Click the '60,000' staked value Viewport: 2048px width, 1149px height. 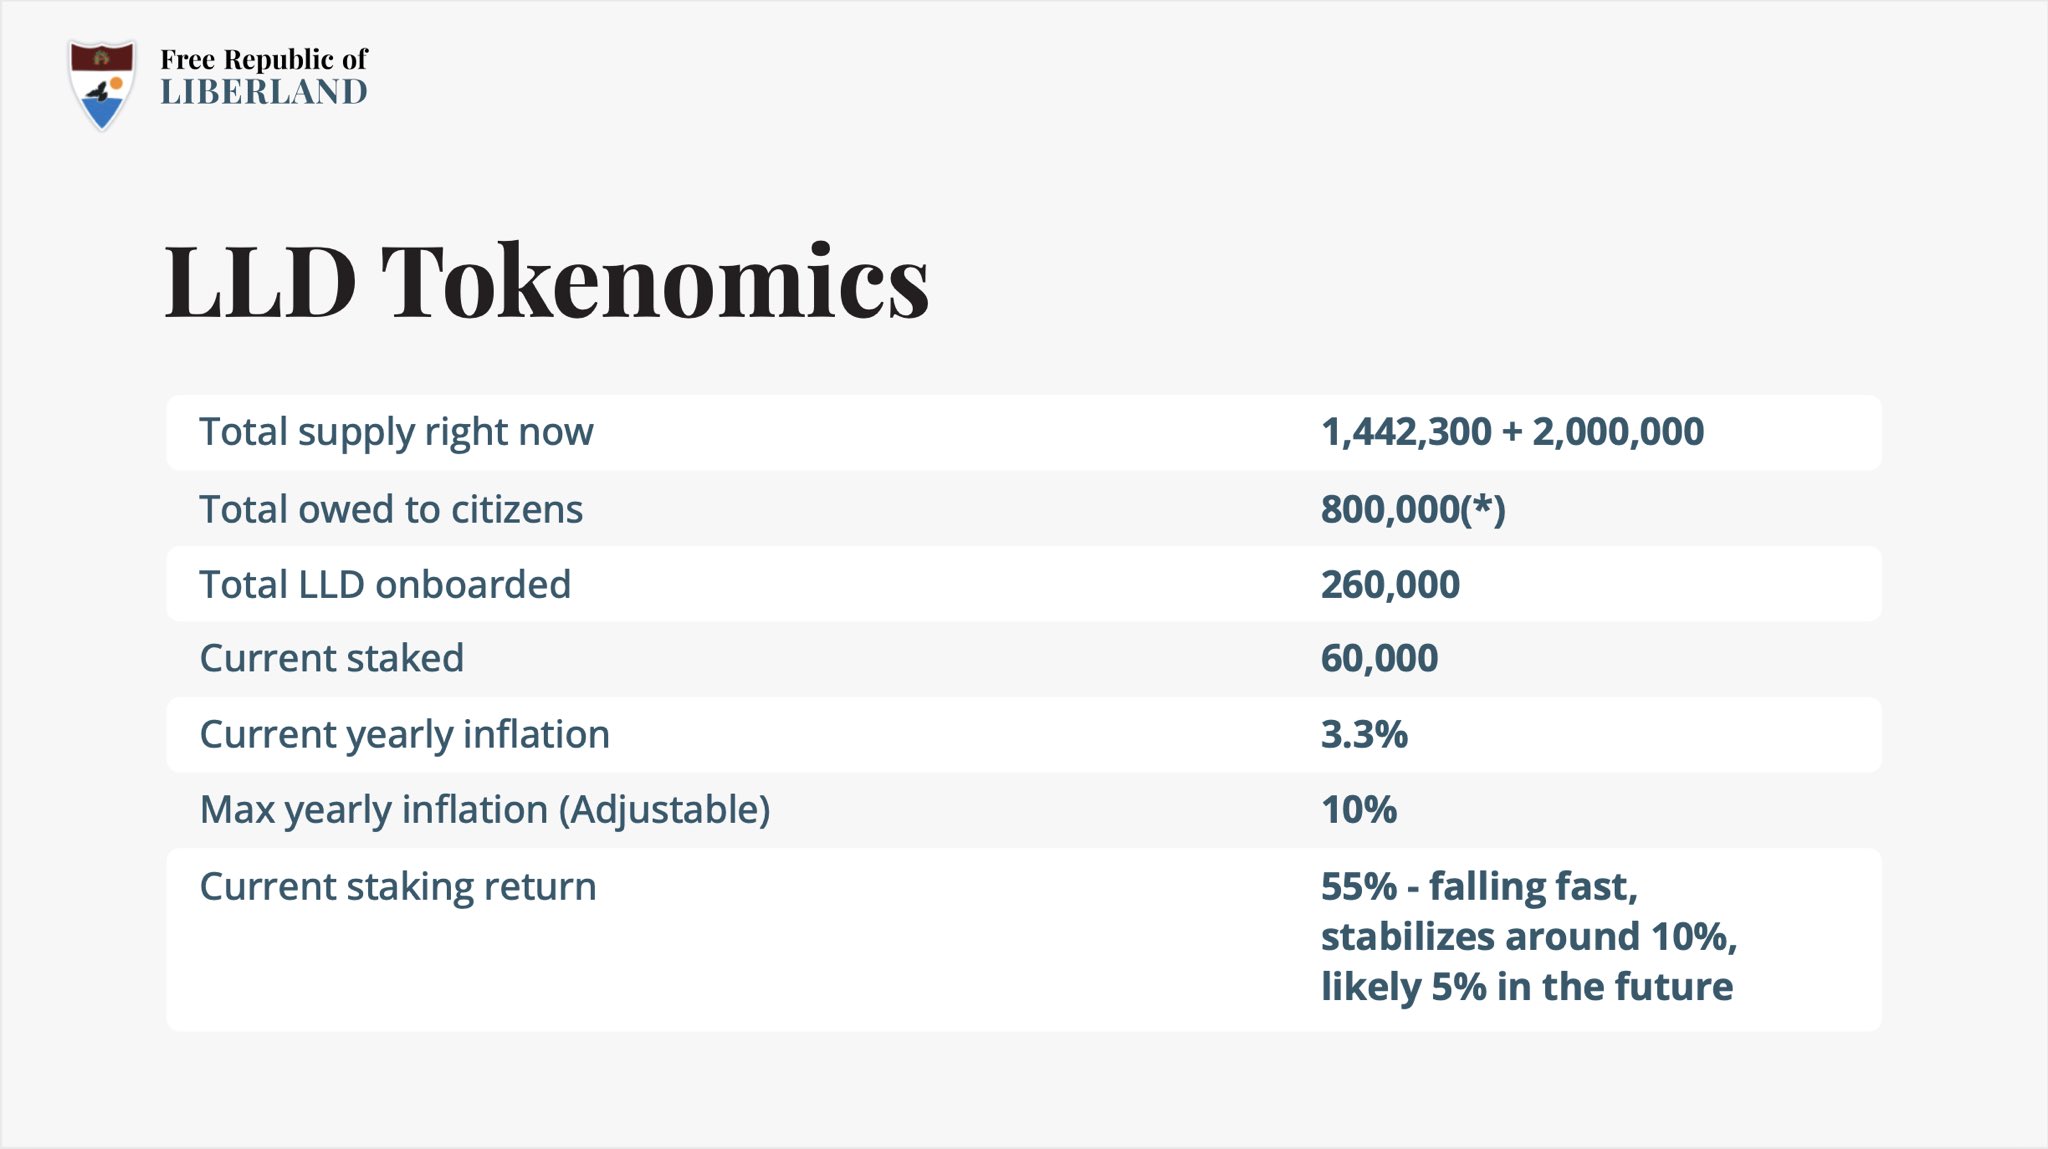click(1379, 659)
